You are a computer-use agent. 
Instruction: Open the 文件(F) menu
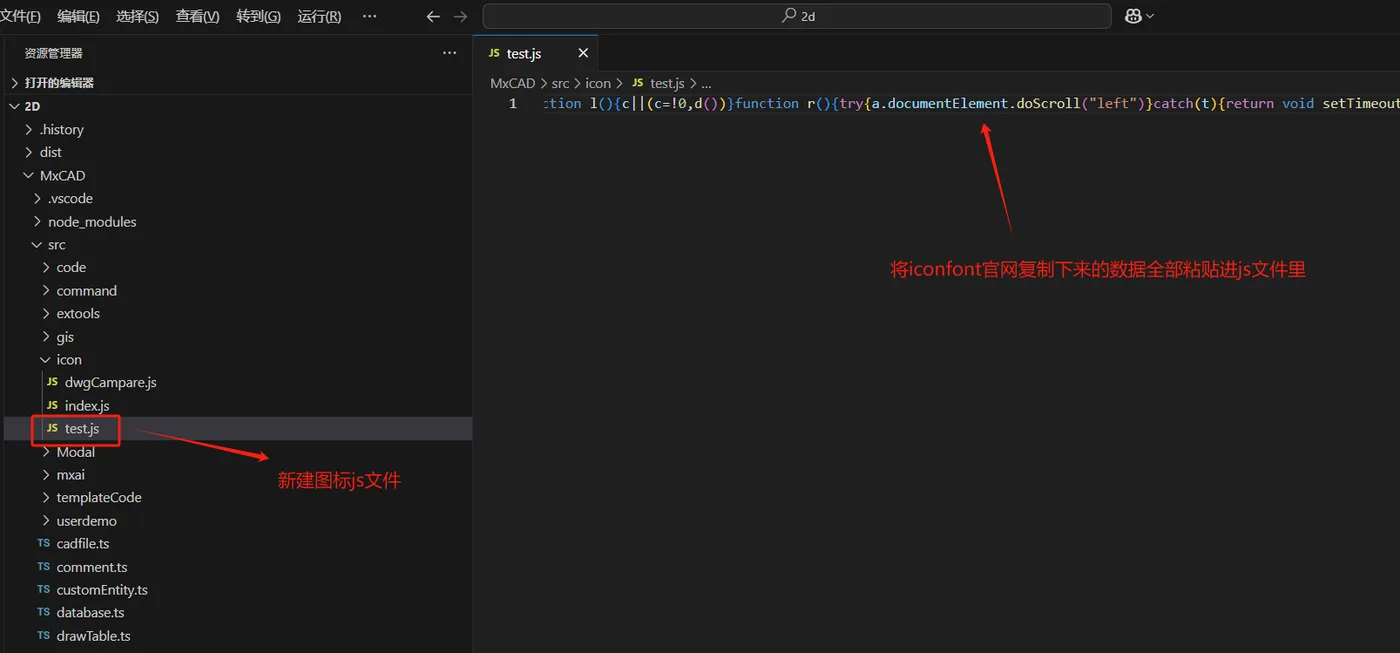click(21, 16)
